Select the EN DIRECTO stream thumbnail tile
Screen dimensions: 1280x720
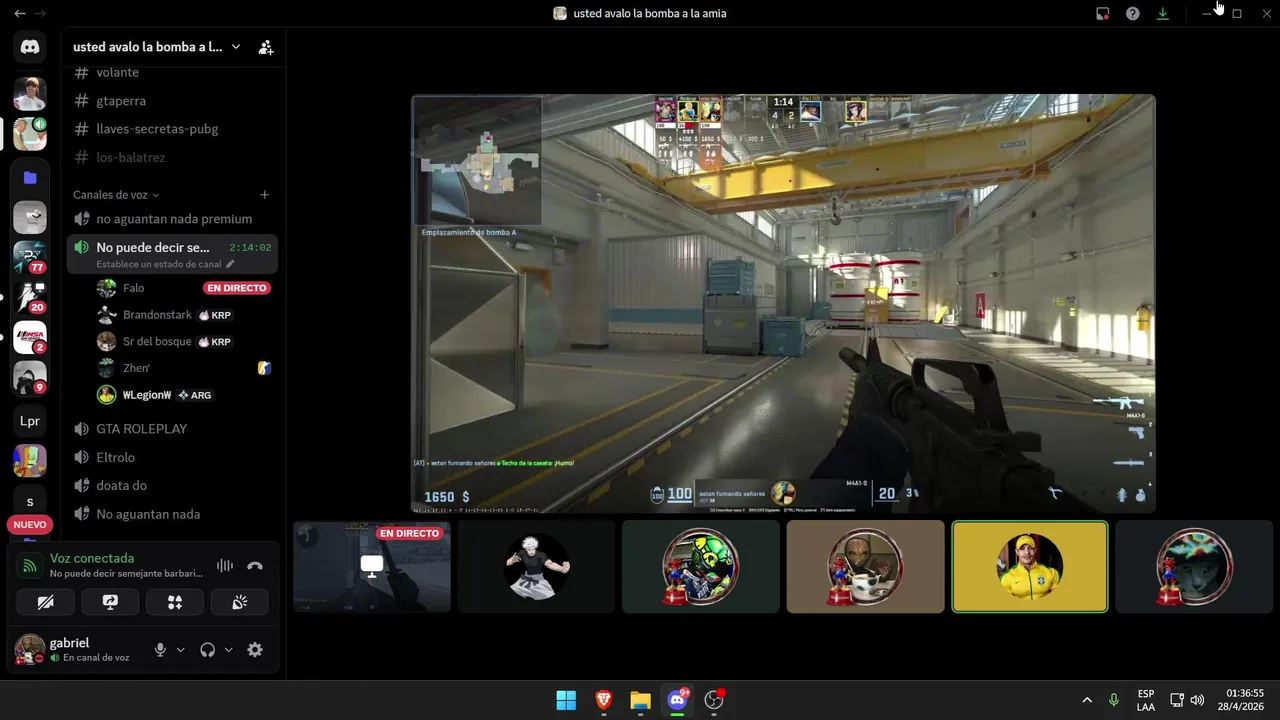pyautogui.click(x=372, y=567)
